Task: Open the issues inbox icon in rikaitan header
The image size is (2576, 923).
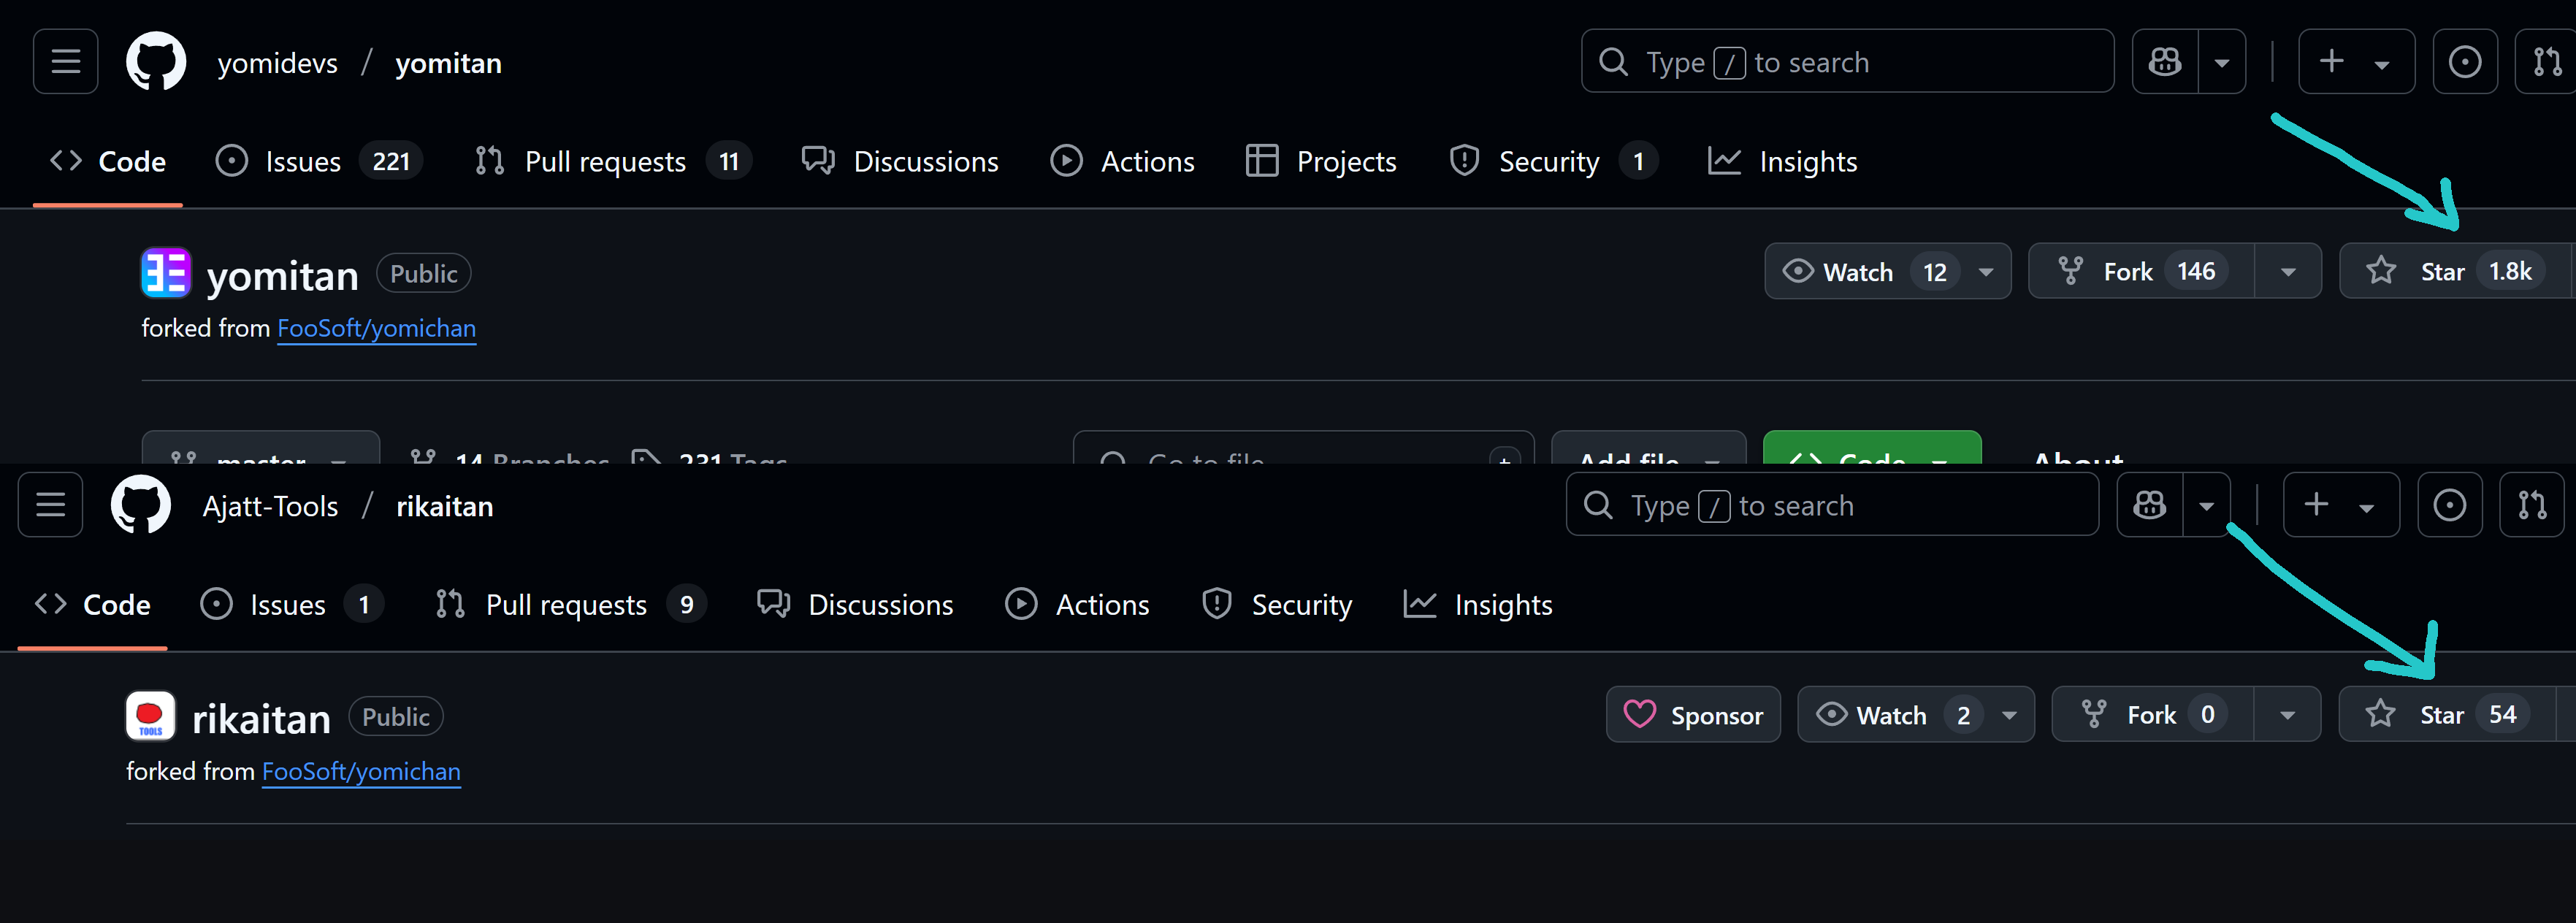Action: (x=2449, y=505)
